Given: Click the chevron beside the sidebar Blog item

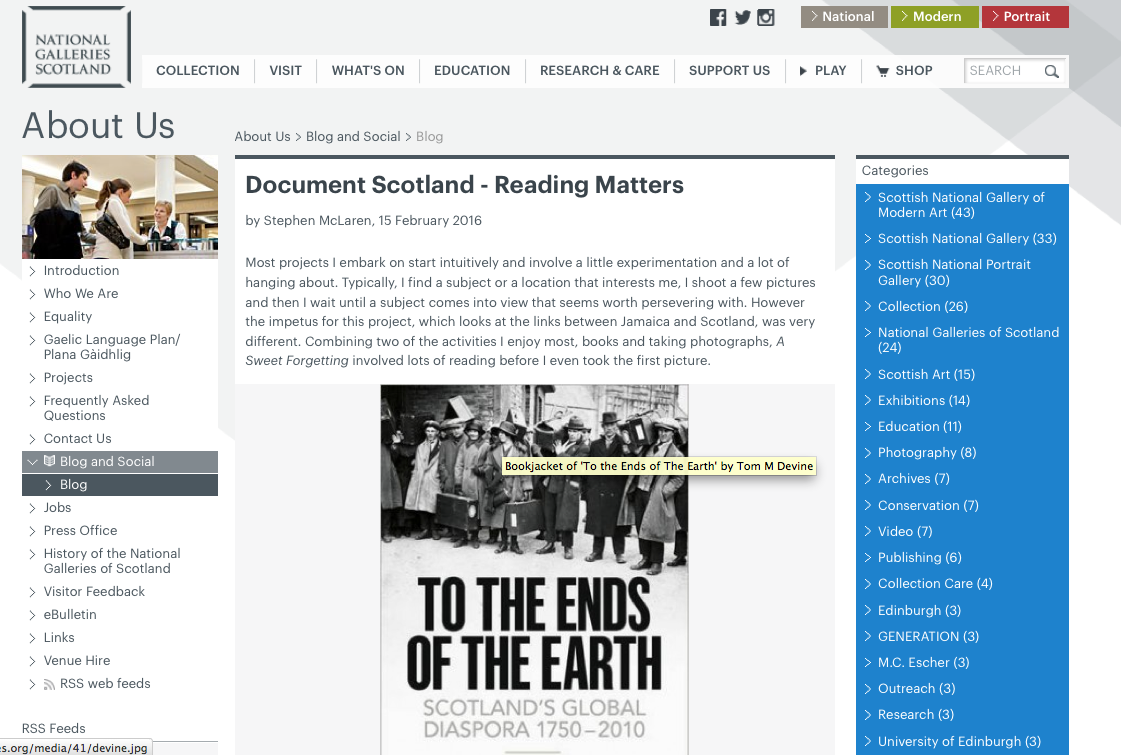Looking at the screenshot, I should (x=49, y=485).
